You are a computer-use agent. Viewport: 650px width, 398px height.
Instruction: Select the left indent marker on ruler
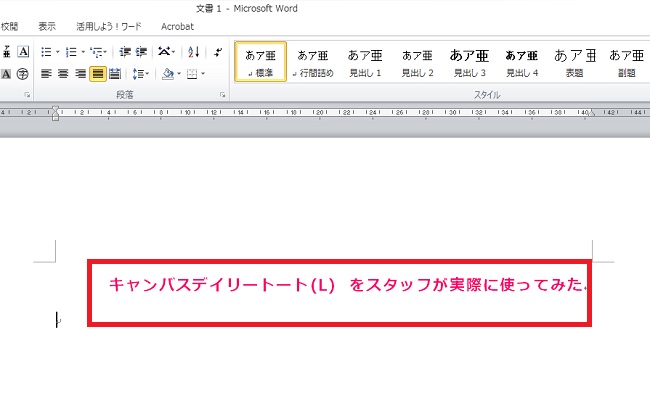click(x=55, y=118)
